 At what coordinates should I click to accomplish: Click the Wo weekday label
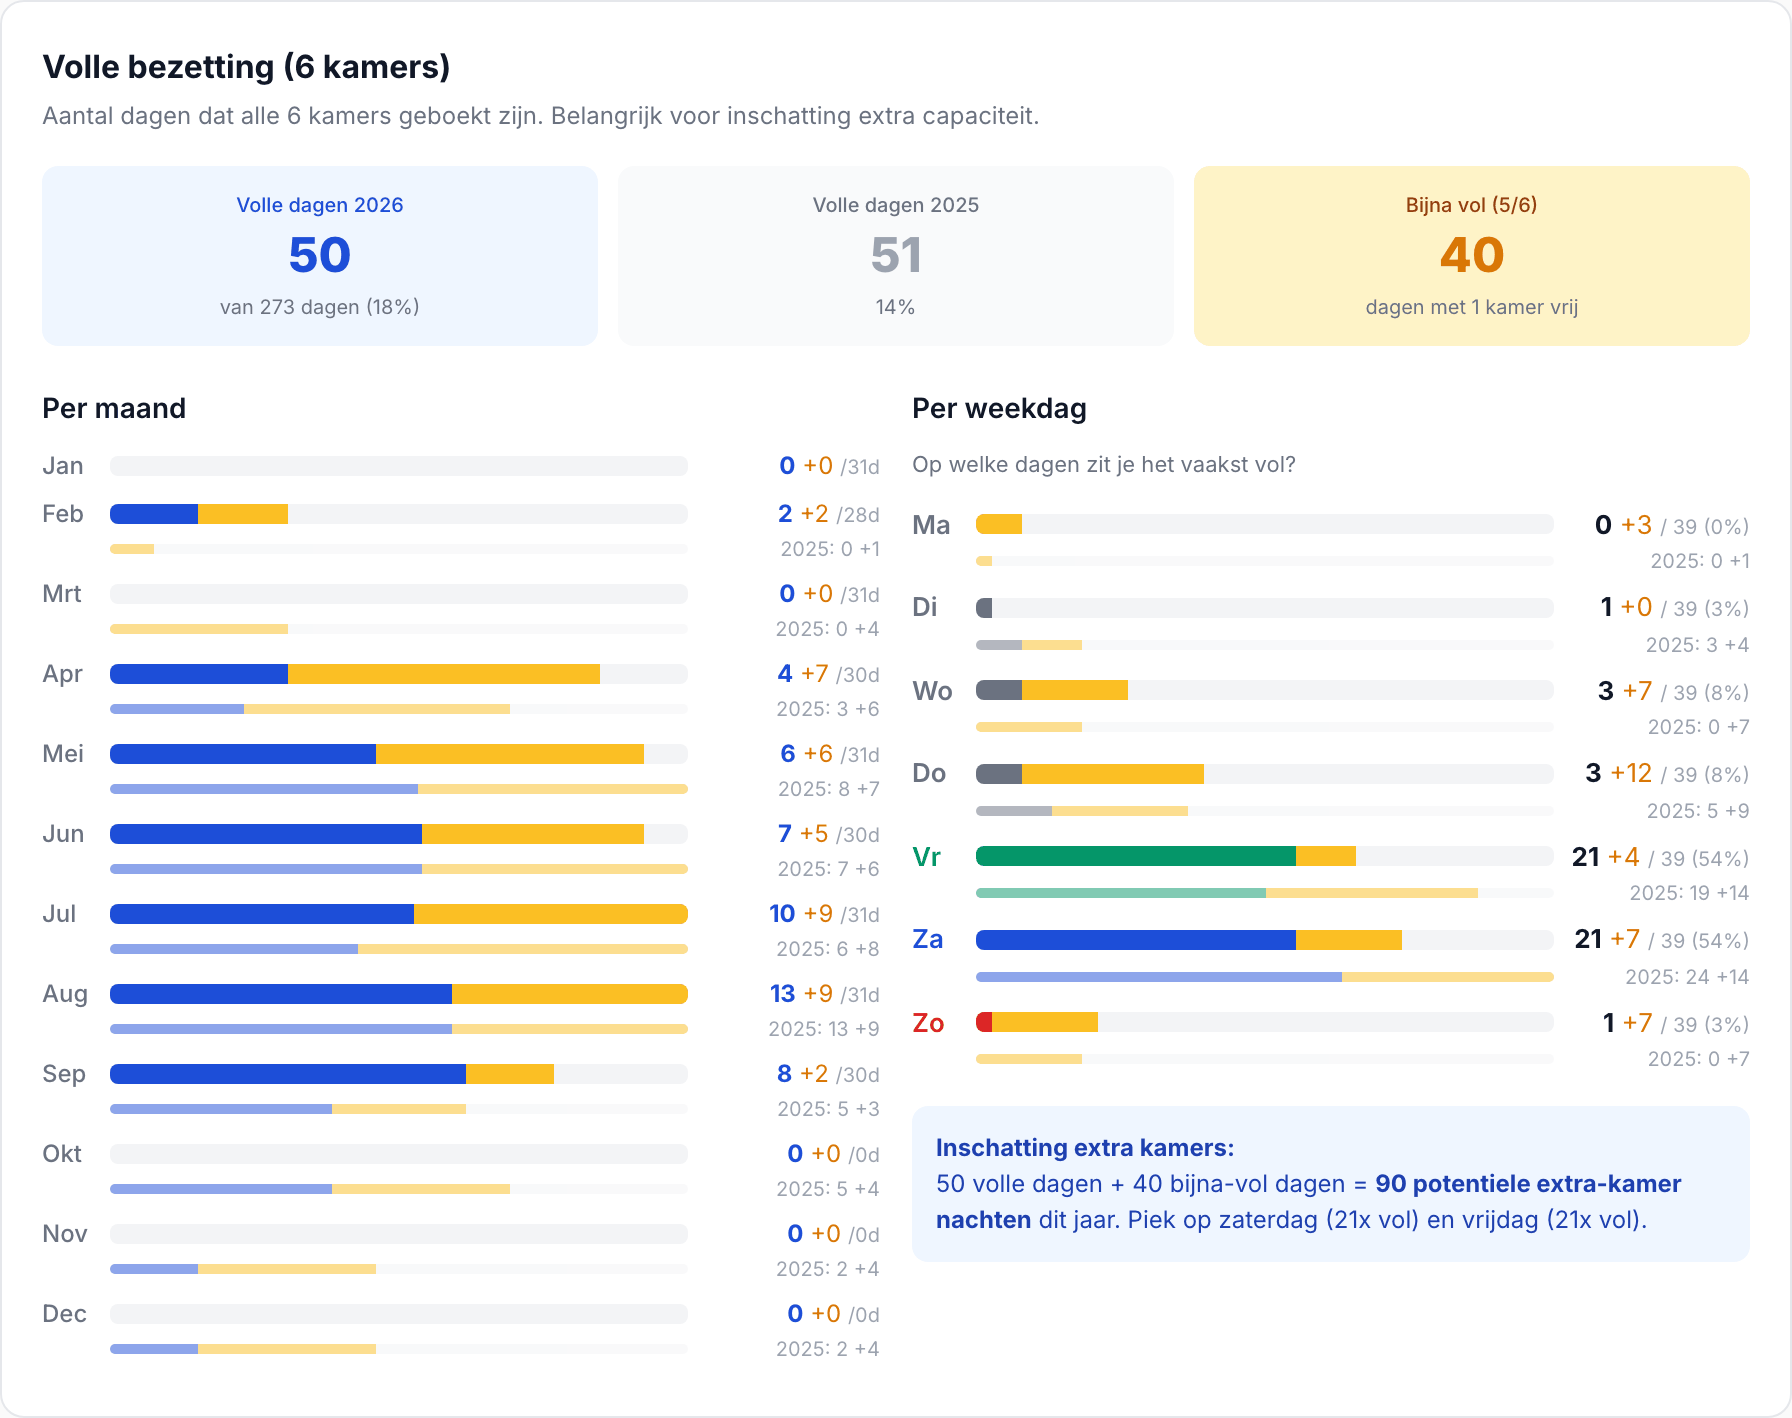tap(932, 691)
